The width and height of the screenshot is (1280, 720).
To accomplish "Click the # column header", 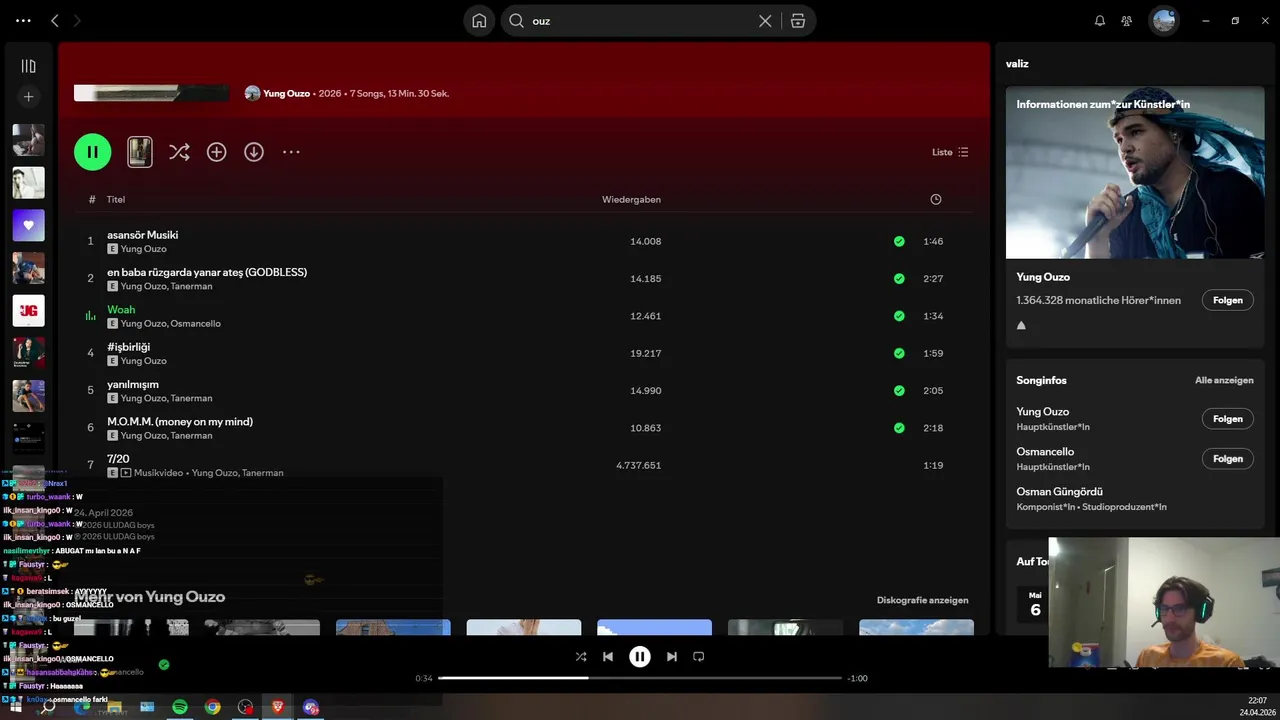I will coord(91,199).
